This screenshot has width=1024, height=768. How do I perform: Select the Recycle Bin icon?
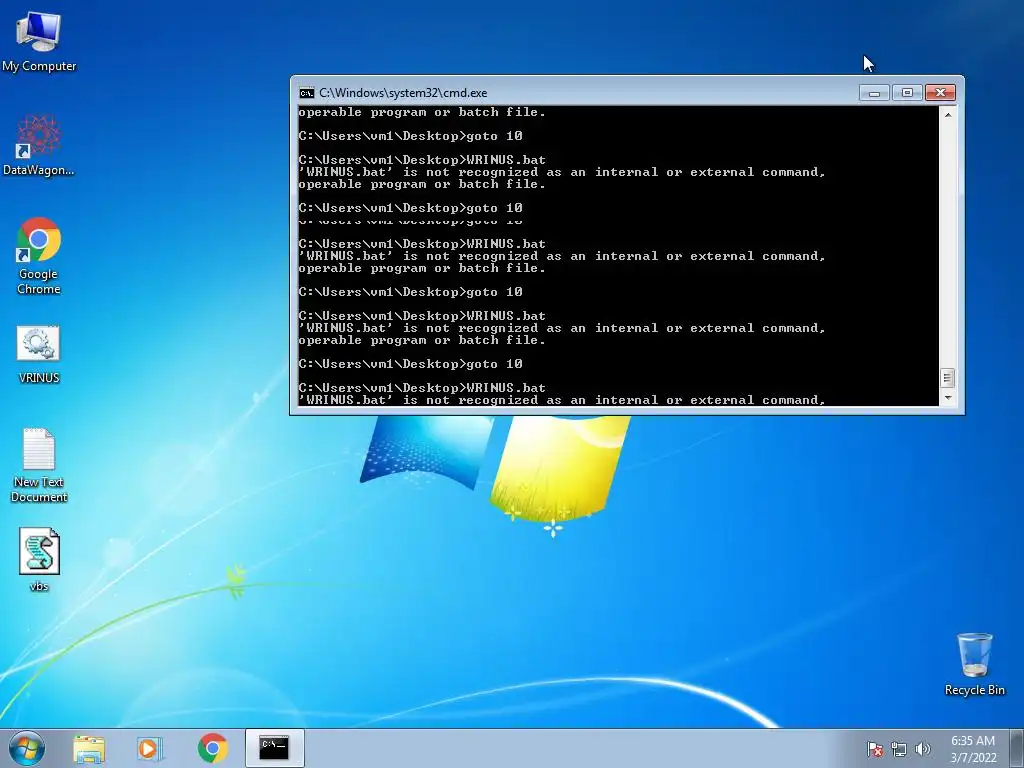coord(974,664)
